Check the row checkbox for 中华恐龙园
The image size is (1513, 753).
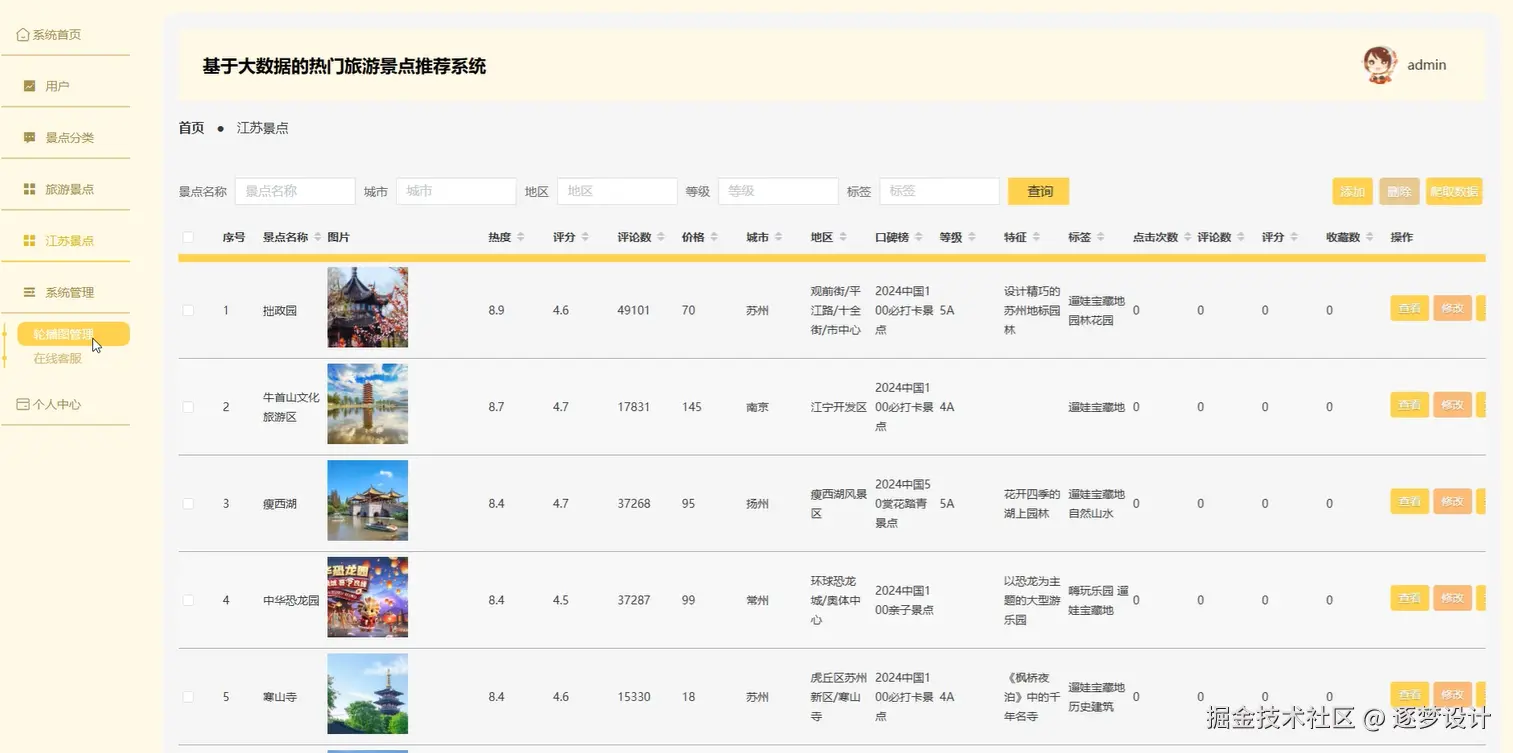point(188,600)
